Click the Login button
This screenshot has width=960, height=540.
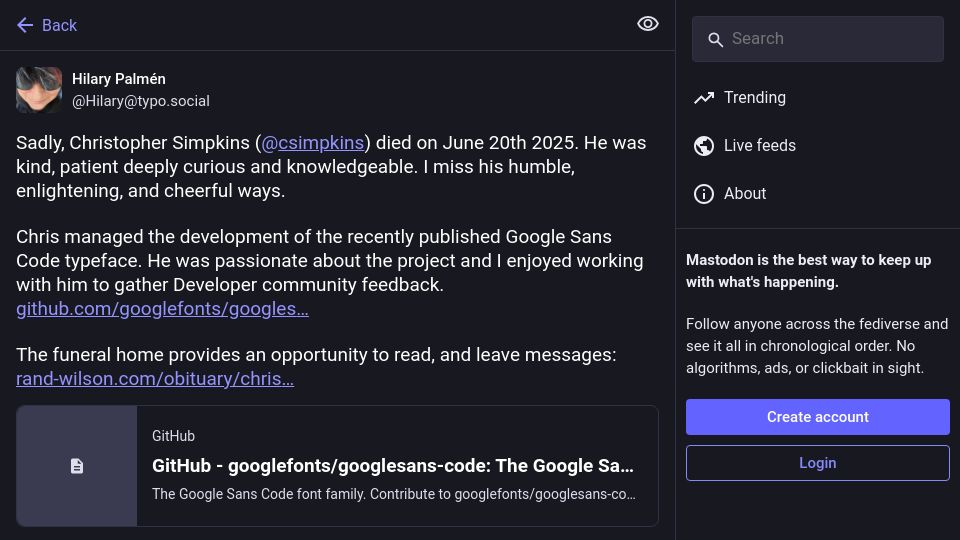818,463
